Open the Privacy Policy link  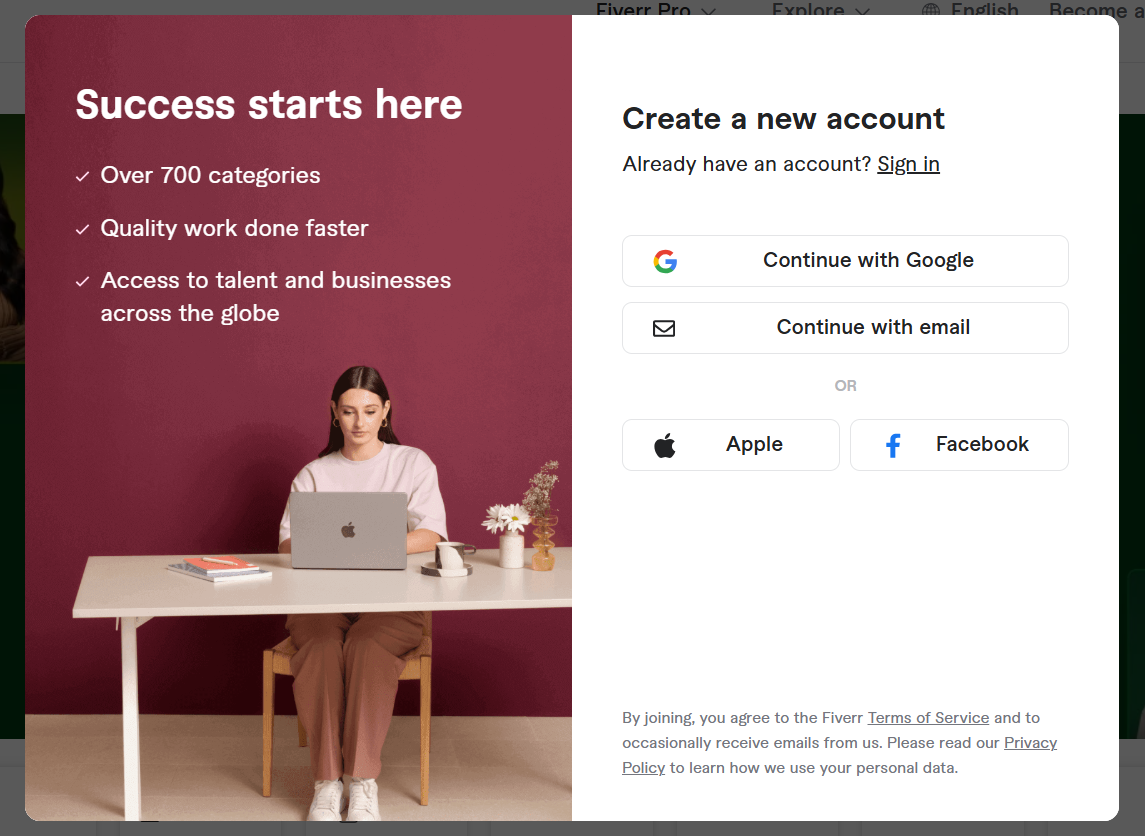coord(1030,743)
